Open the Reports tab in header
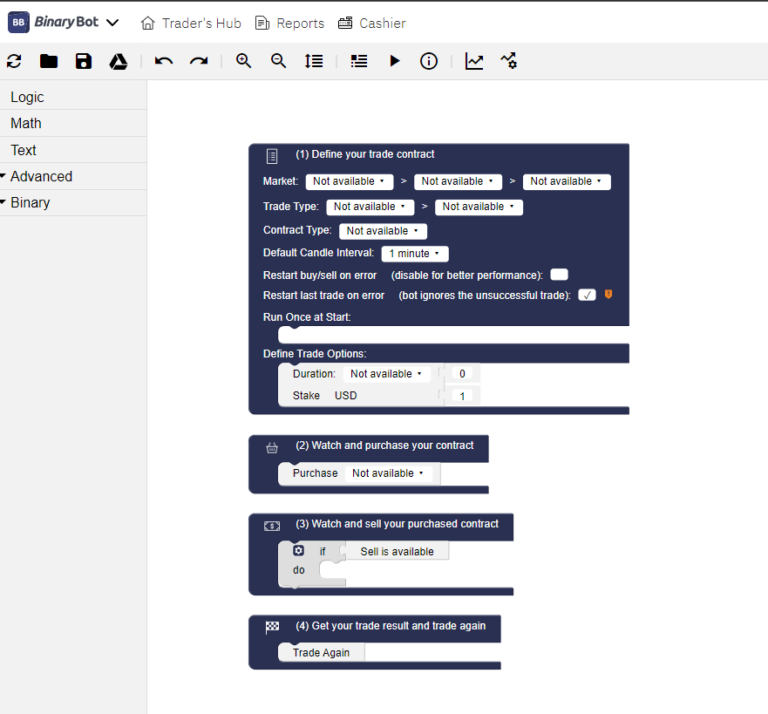Image resolution: width=768 pixels, height=714 pixels. tap(290, 23)
